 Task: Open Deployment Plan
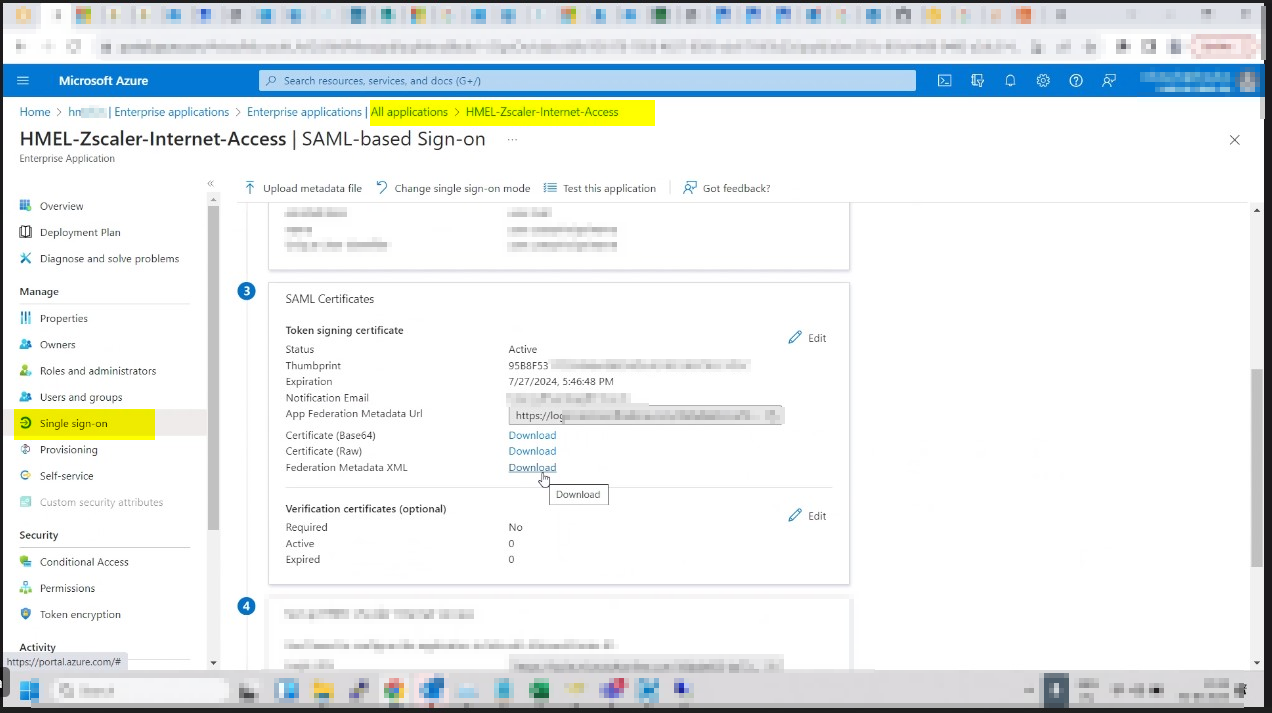click(x=80, y=232)
